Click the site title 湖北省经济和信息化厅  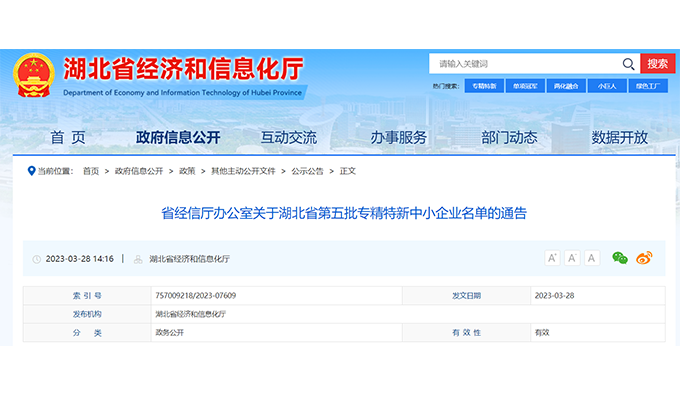pos(183,69)
